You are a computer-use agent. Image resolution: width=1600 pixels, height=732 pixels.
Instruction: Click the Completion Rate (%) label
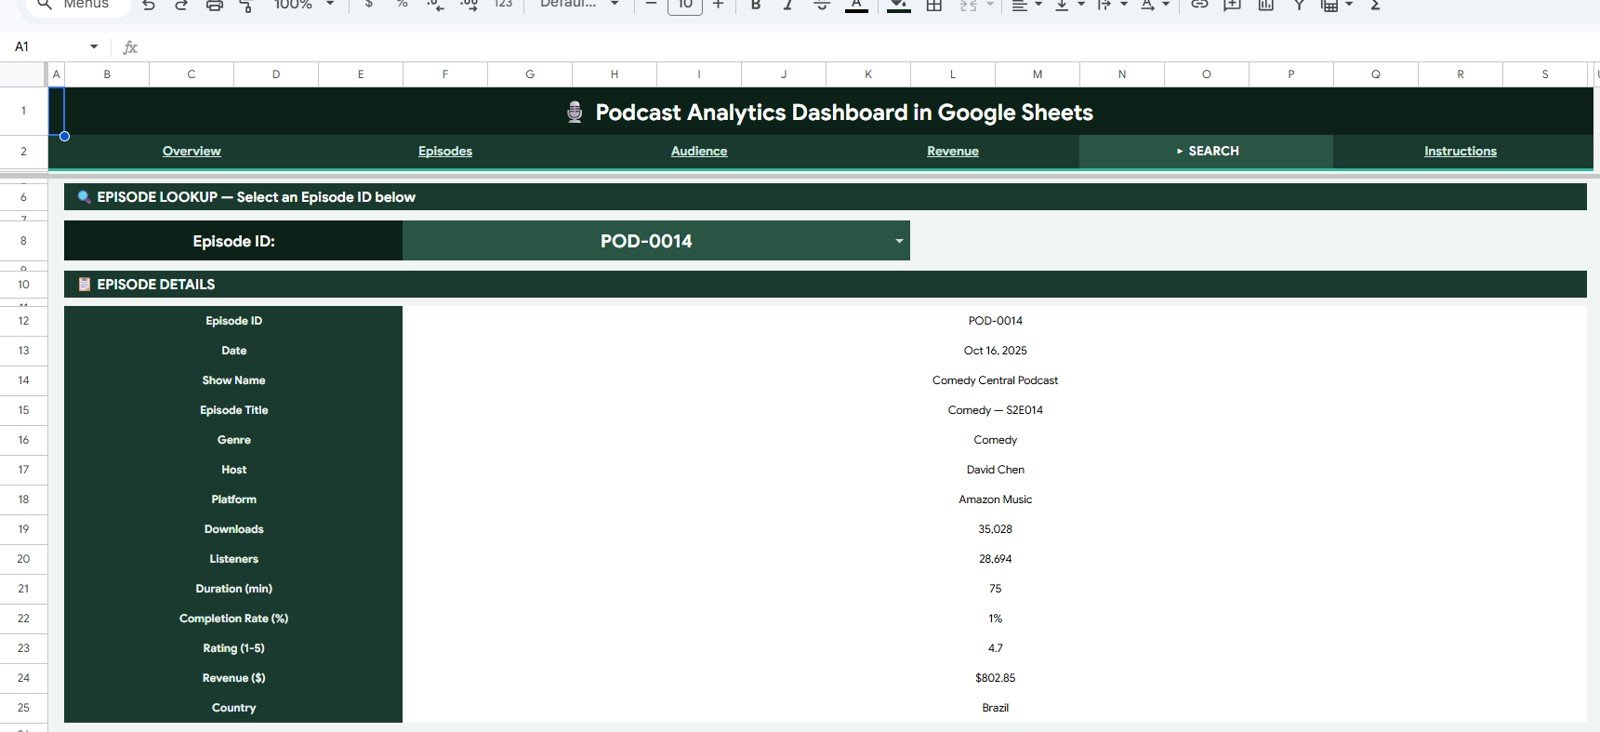[x=234, y=619]
